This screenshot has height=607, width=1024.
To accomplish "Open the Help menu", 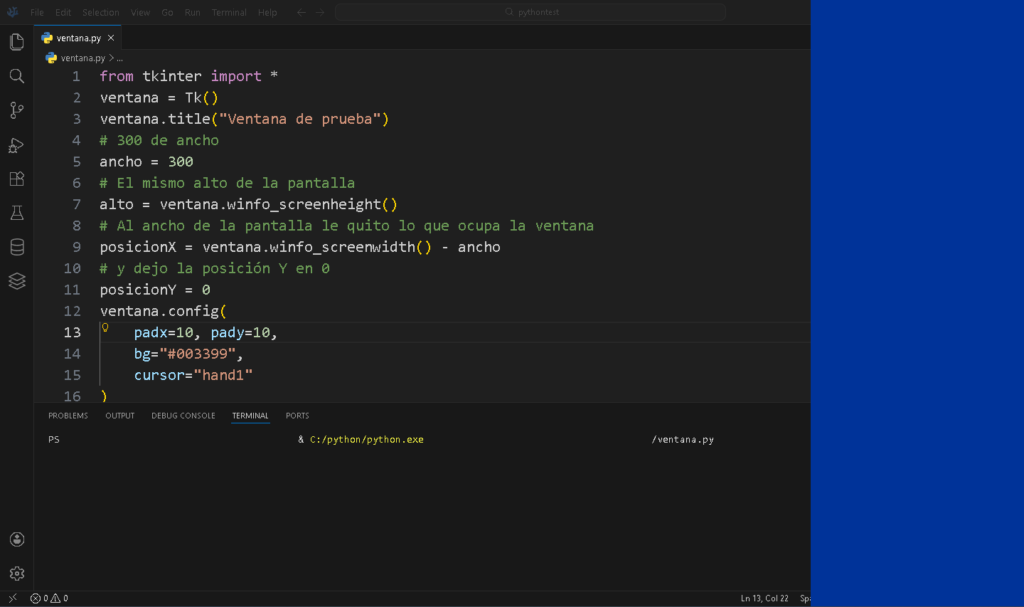I will pyautogui.click(x=267, y=12).
